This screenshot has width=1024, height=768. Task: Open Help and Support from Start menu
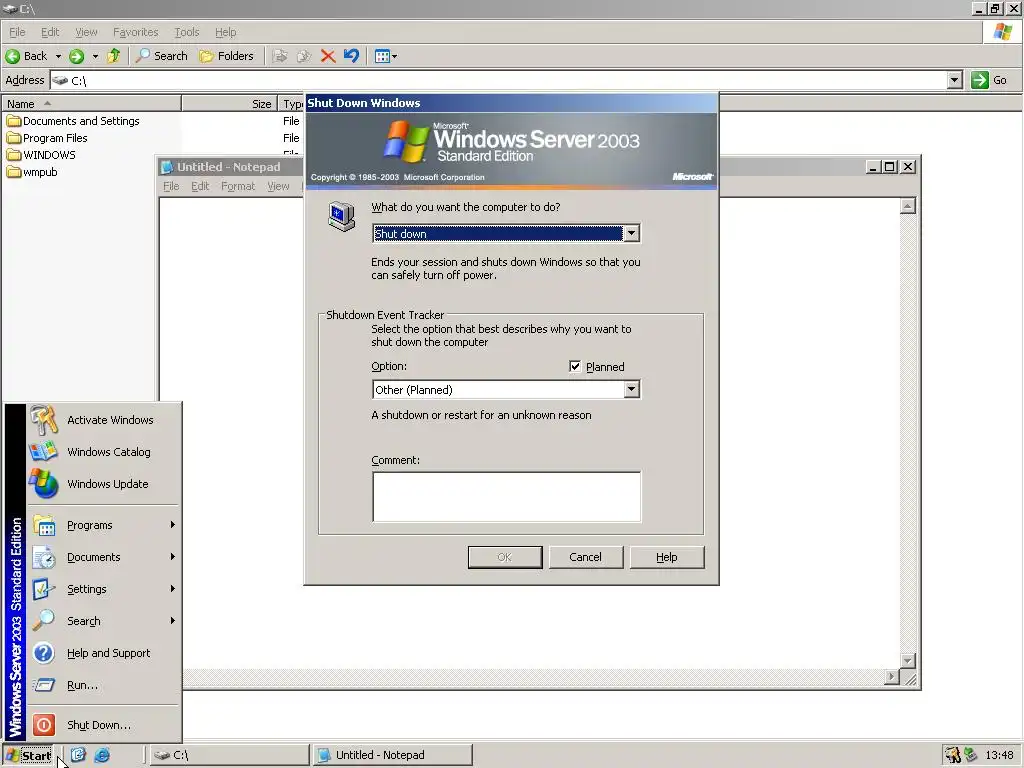pyautogui.click(x=104, y=653)
